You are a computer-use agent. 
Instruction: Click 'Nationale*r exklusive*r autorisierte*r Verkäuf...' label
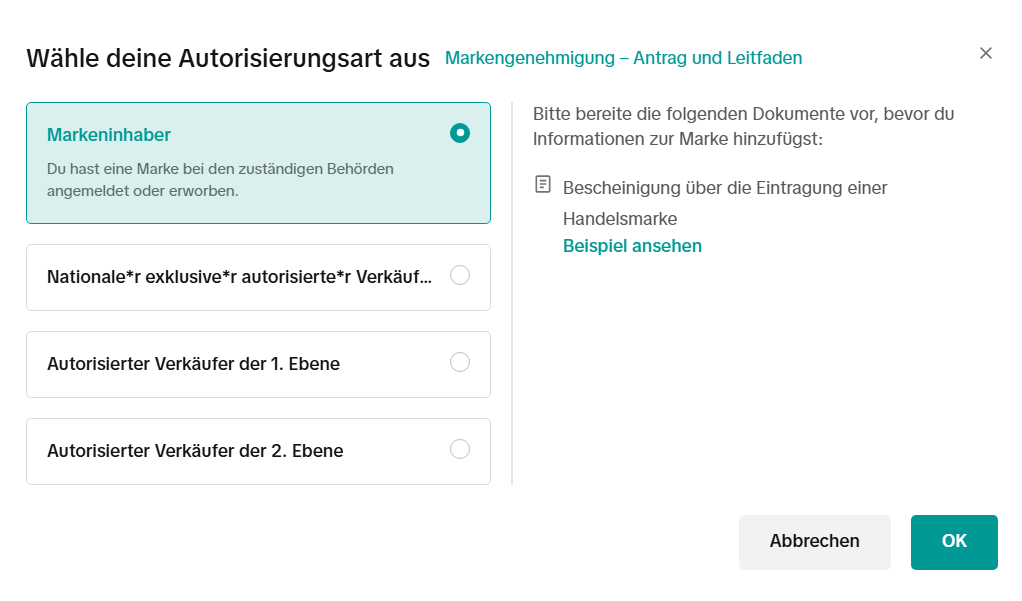click(239, 277)
